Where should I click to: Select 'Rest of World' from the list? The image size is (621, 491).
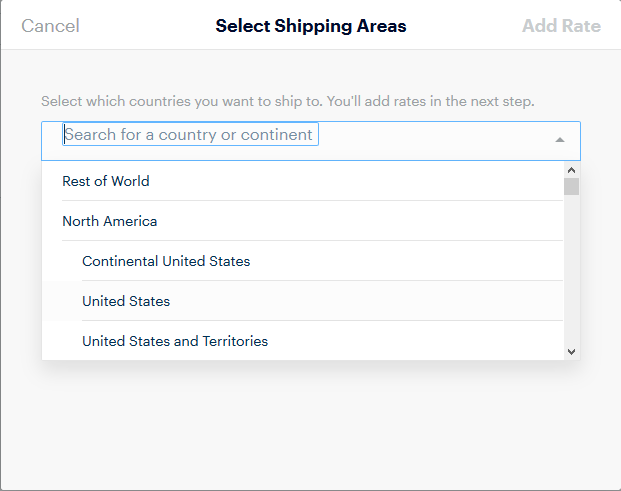click(303, 181)
